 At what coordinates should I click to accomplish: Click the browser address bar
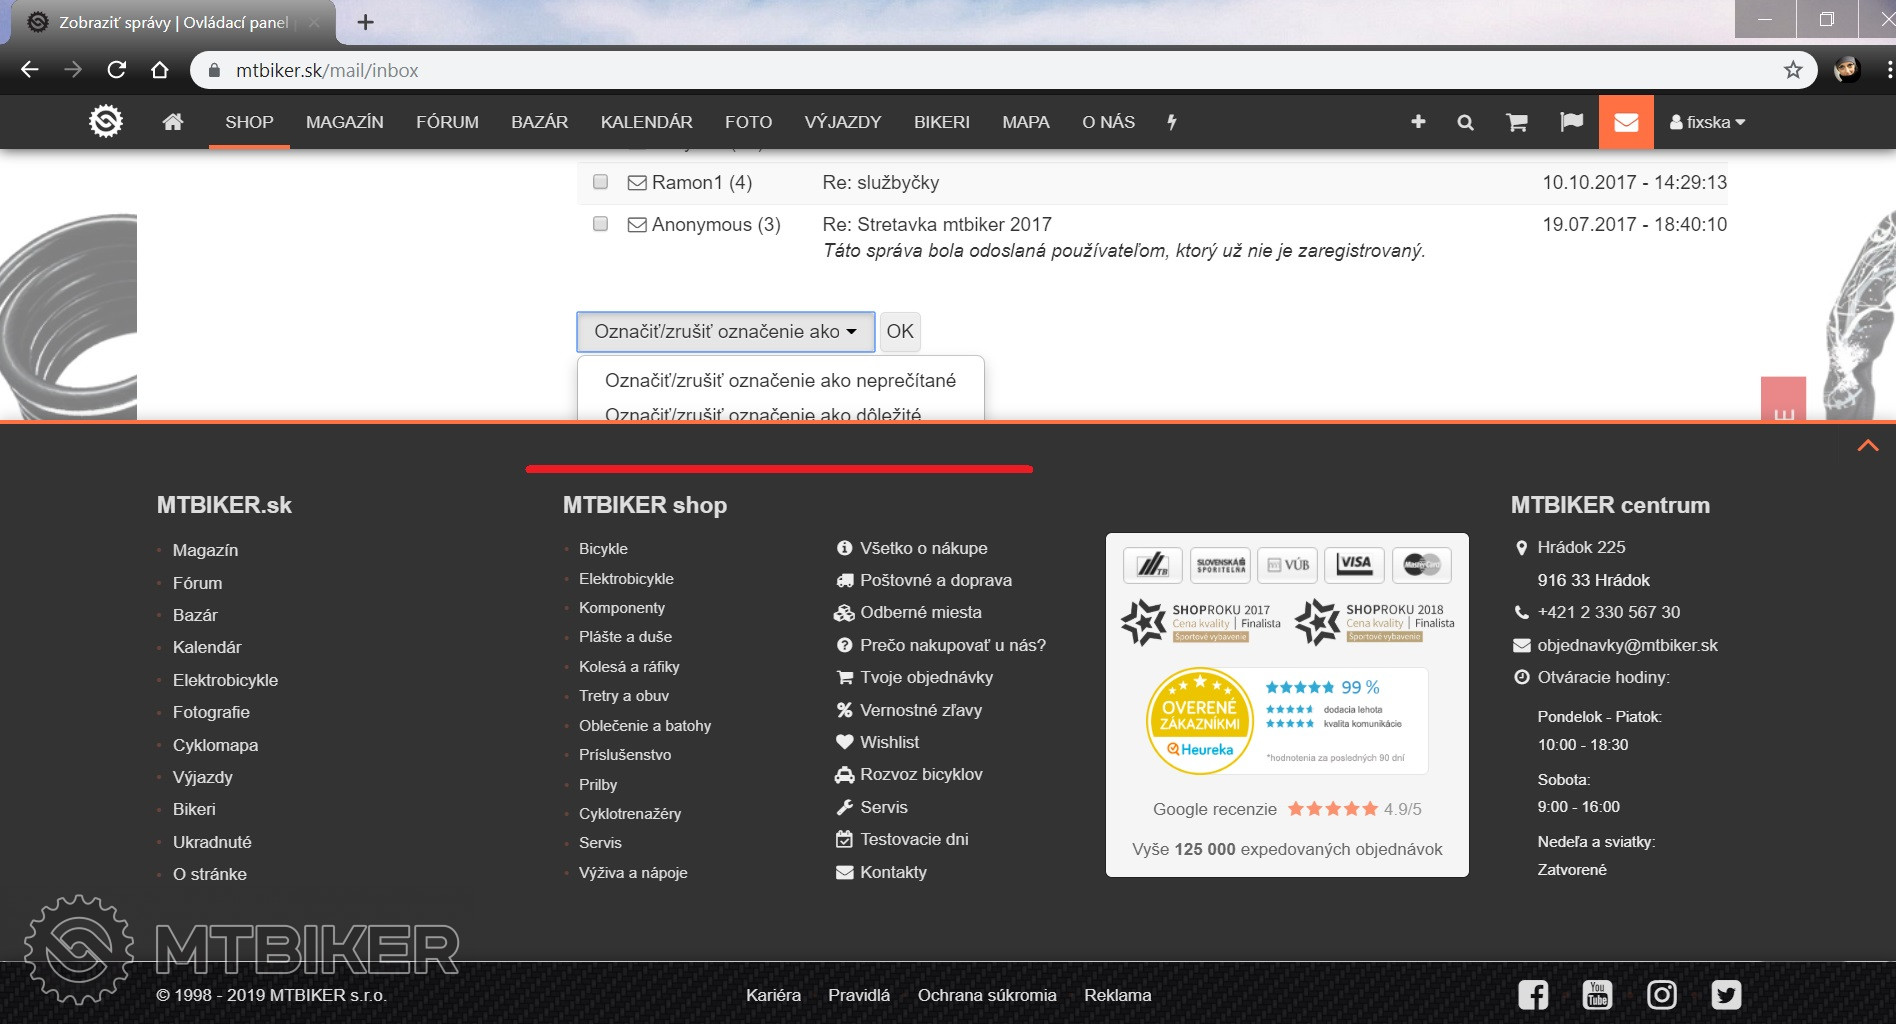click(1000, 70)
